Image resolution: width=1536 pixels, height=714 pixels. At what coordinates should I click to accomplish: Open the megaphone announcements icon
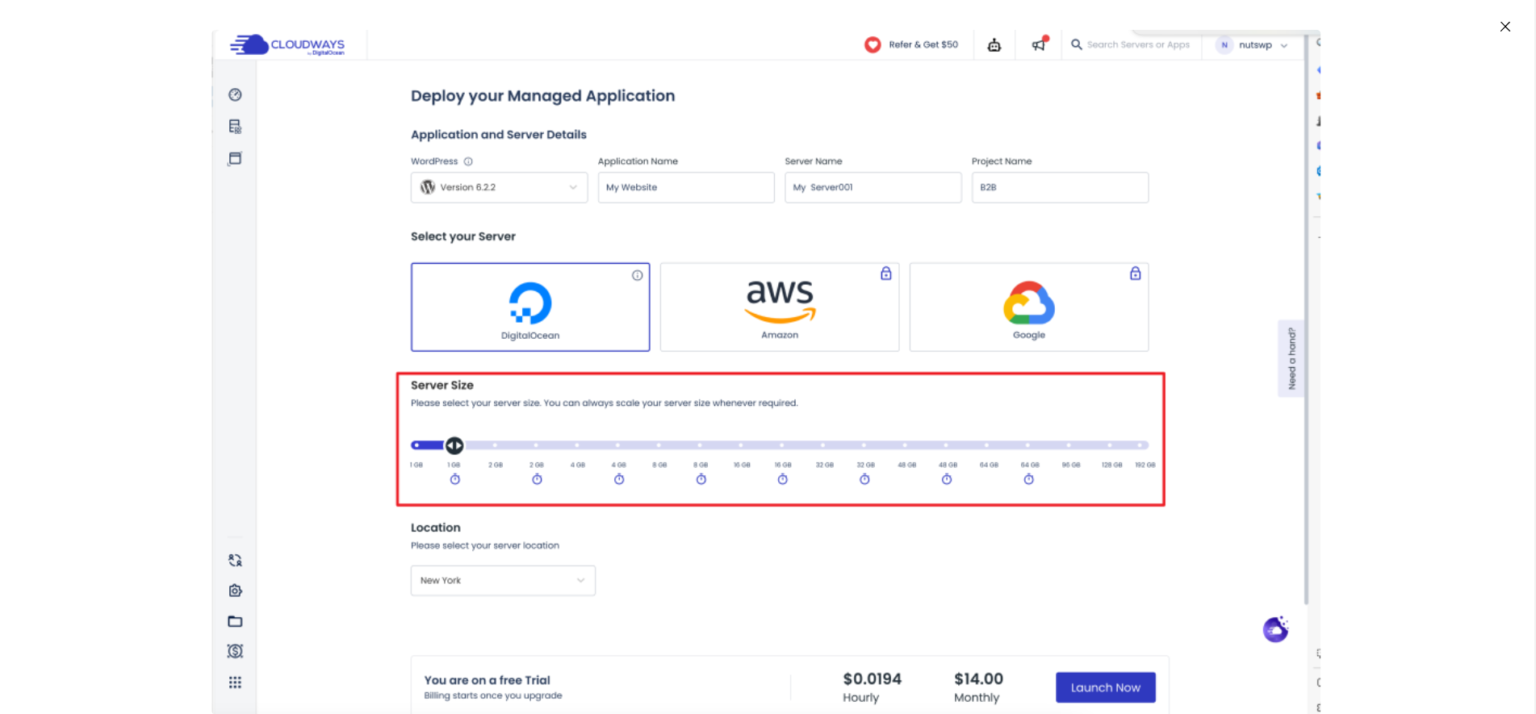(x=1039, y=45)
